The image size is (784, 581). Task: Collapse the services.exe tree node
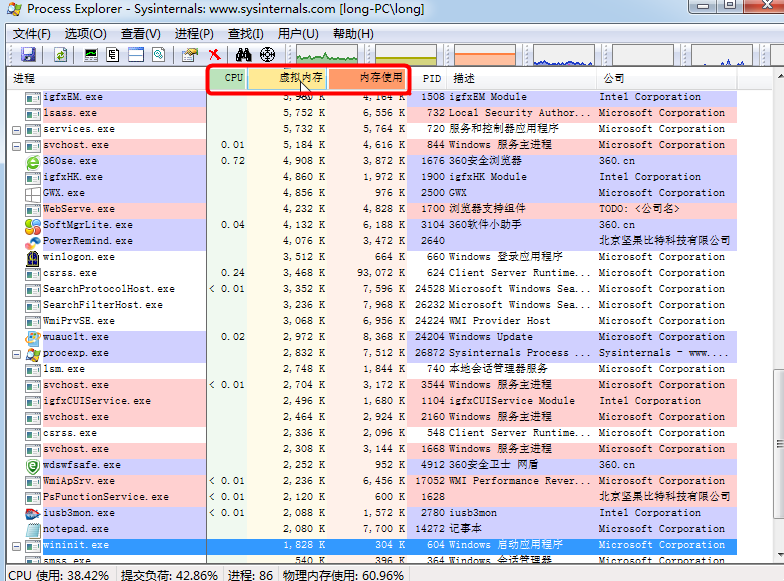click(x=16, y=130)
